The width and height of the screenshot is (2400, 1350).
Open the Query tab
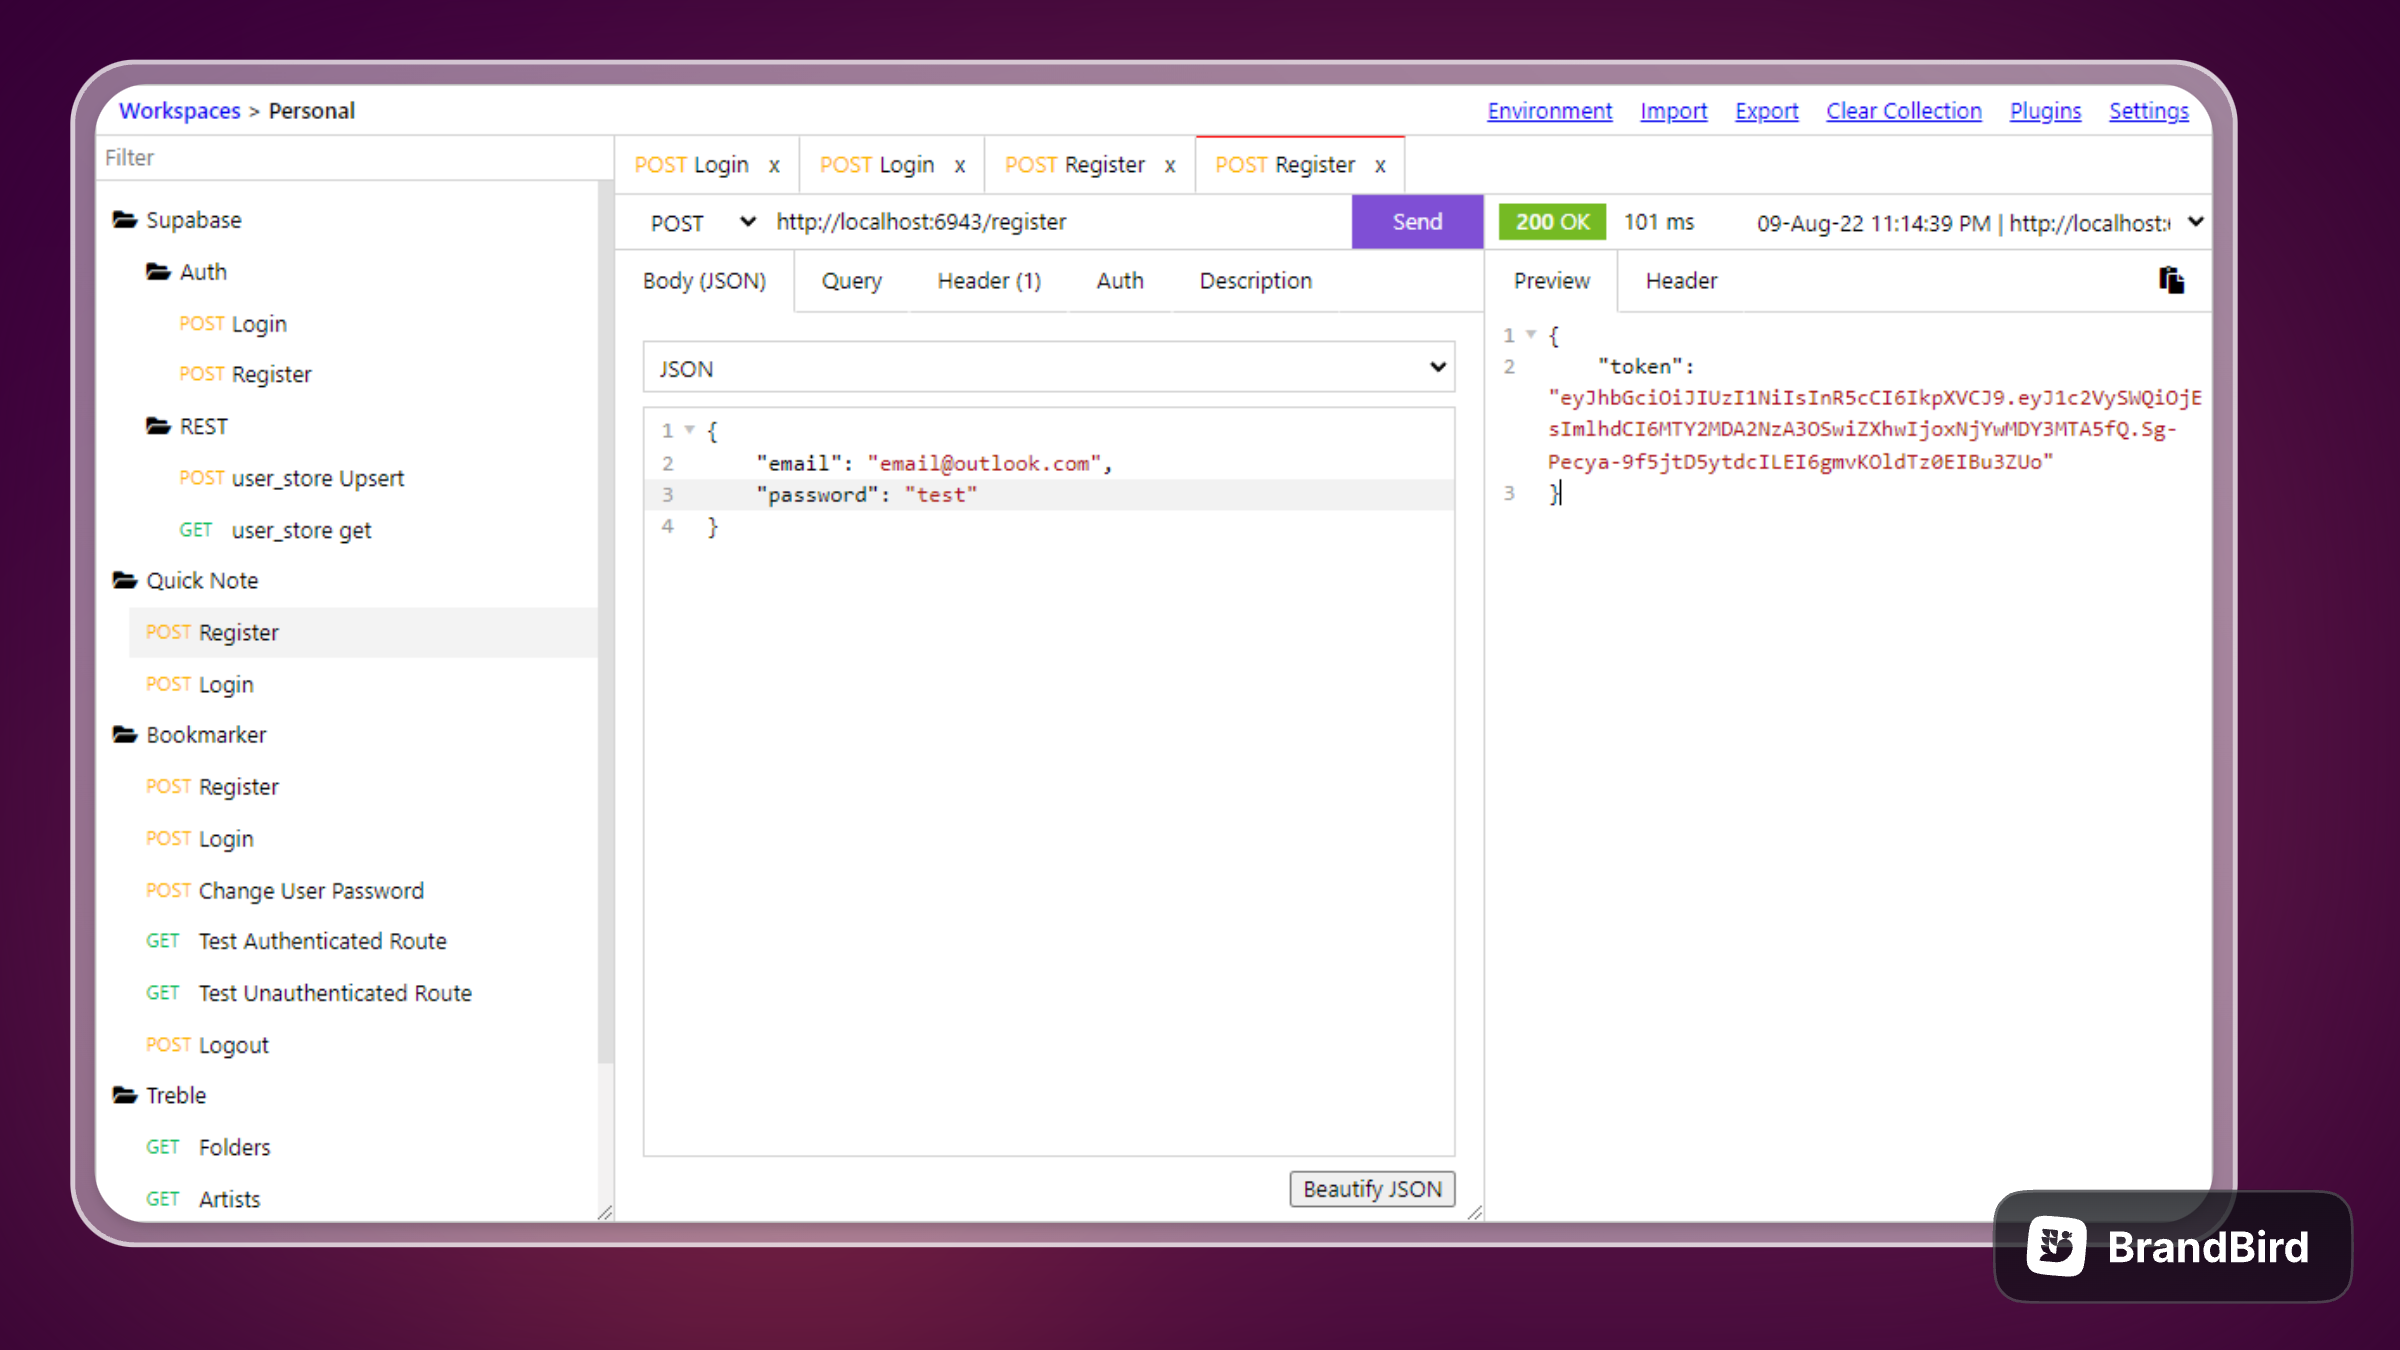[852, 281]
